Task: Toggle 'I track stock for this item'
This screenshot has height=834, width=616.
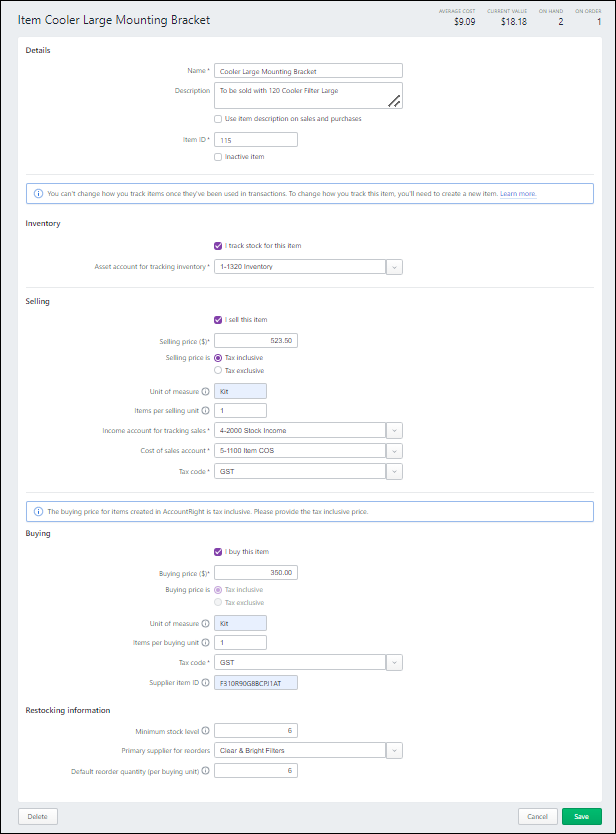Action: (x=218, y=245)
